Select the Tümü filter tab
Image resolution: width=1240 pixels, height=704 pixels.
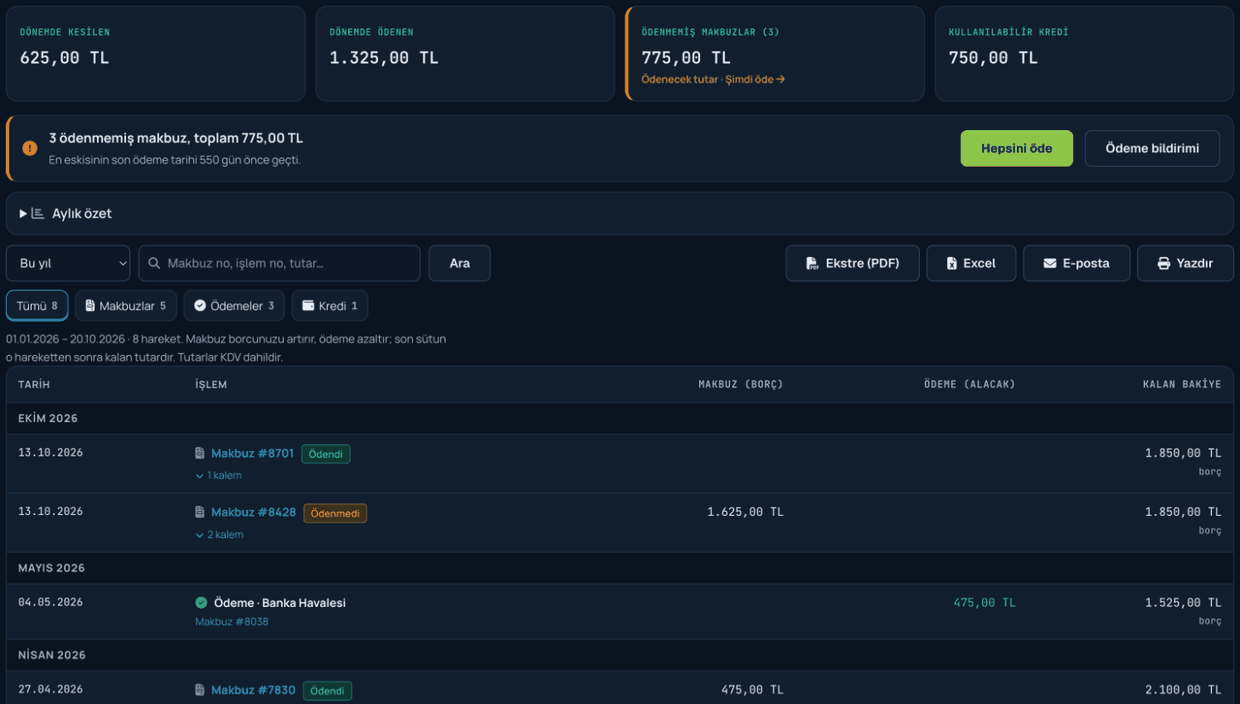pyautogui.click(x=37, y=306)
